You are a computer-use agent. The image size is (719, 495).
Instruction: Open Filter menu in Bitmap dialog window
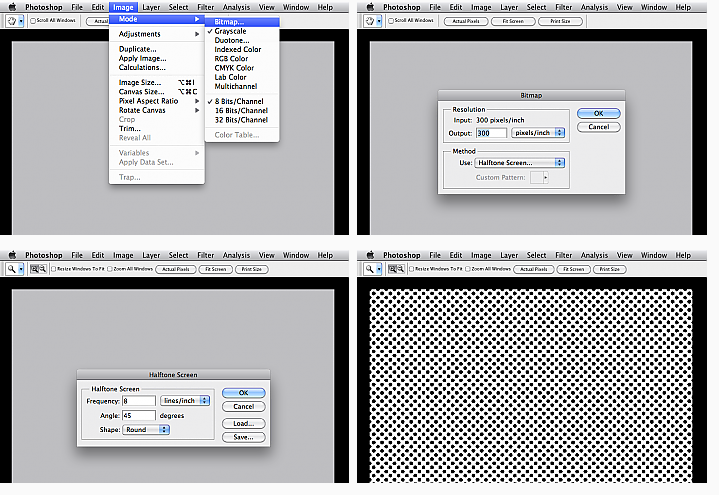(x=564, y=7)
